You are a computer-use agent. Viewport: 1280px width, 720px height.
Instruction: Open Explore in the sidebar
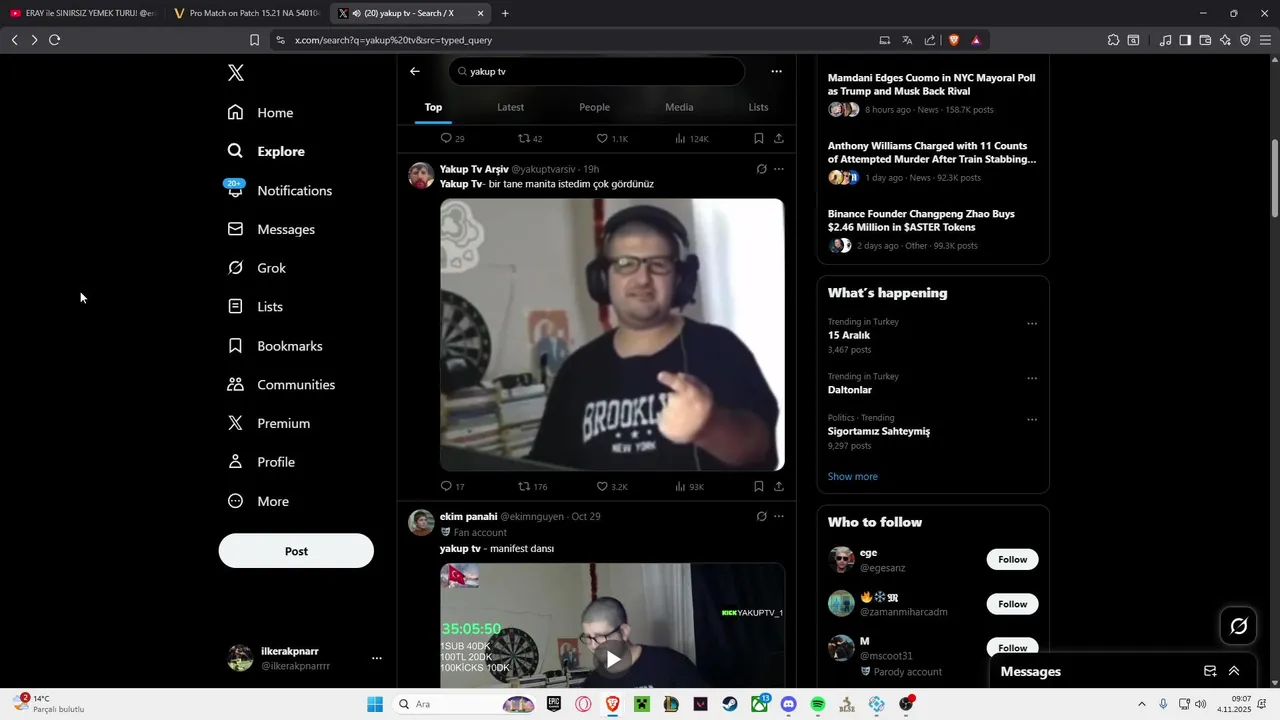pos(266,151)
